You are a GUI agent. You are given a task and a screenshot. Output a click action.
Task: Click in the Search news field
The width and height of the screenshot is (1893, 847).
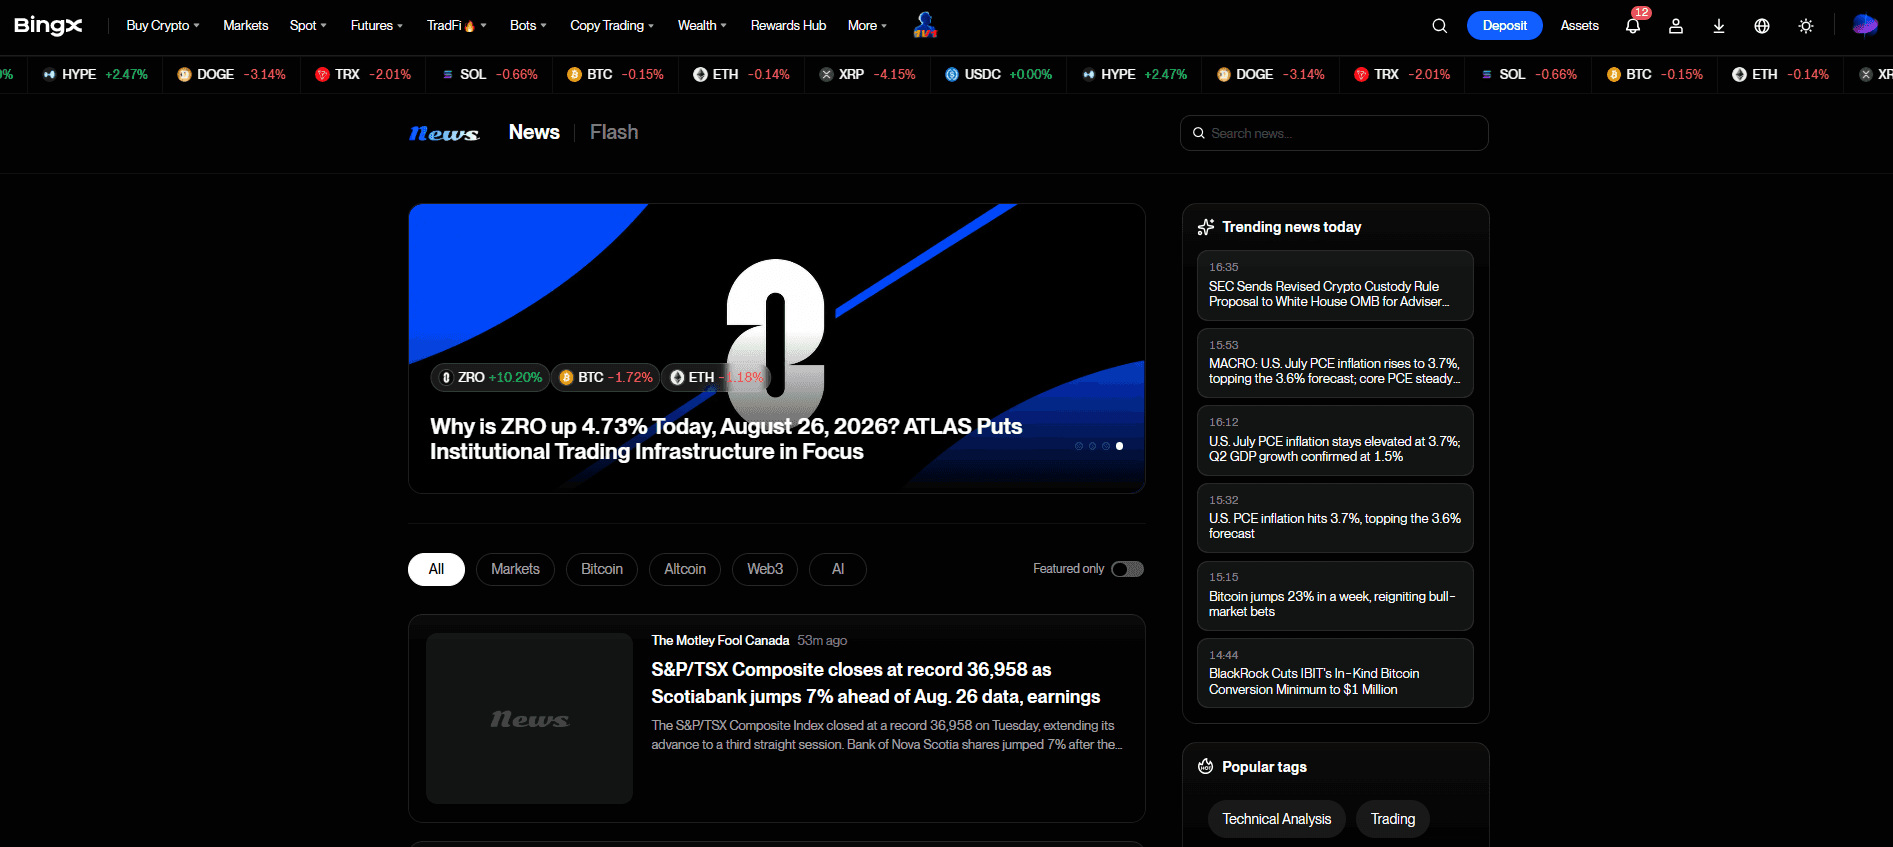point(1334,133)
